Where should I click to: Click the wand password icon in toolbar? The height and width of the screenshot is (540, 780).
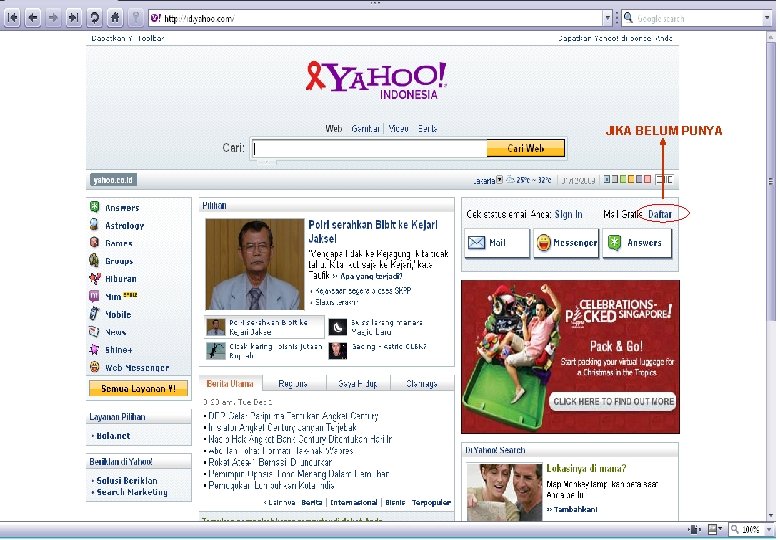click(135, 18)
